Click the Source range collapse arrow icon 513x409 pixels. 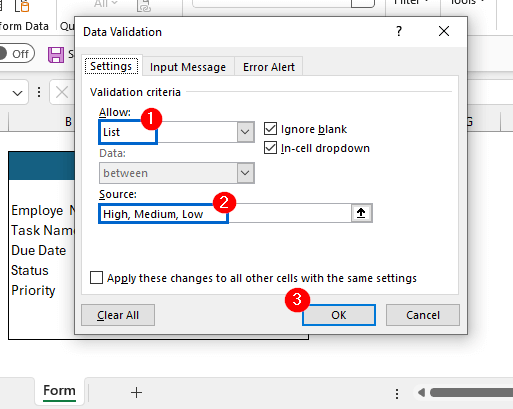(x=361, y=213)
